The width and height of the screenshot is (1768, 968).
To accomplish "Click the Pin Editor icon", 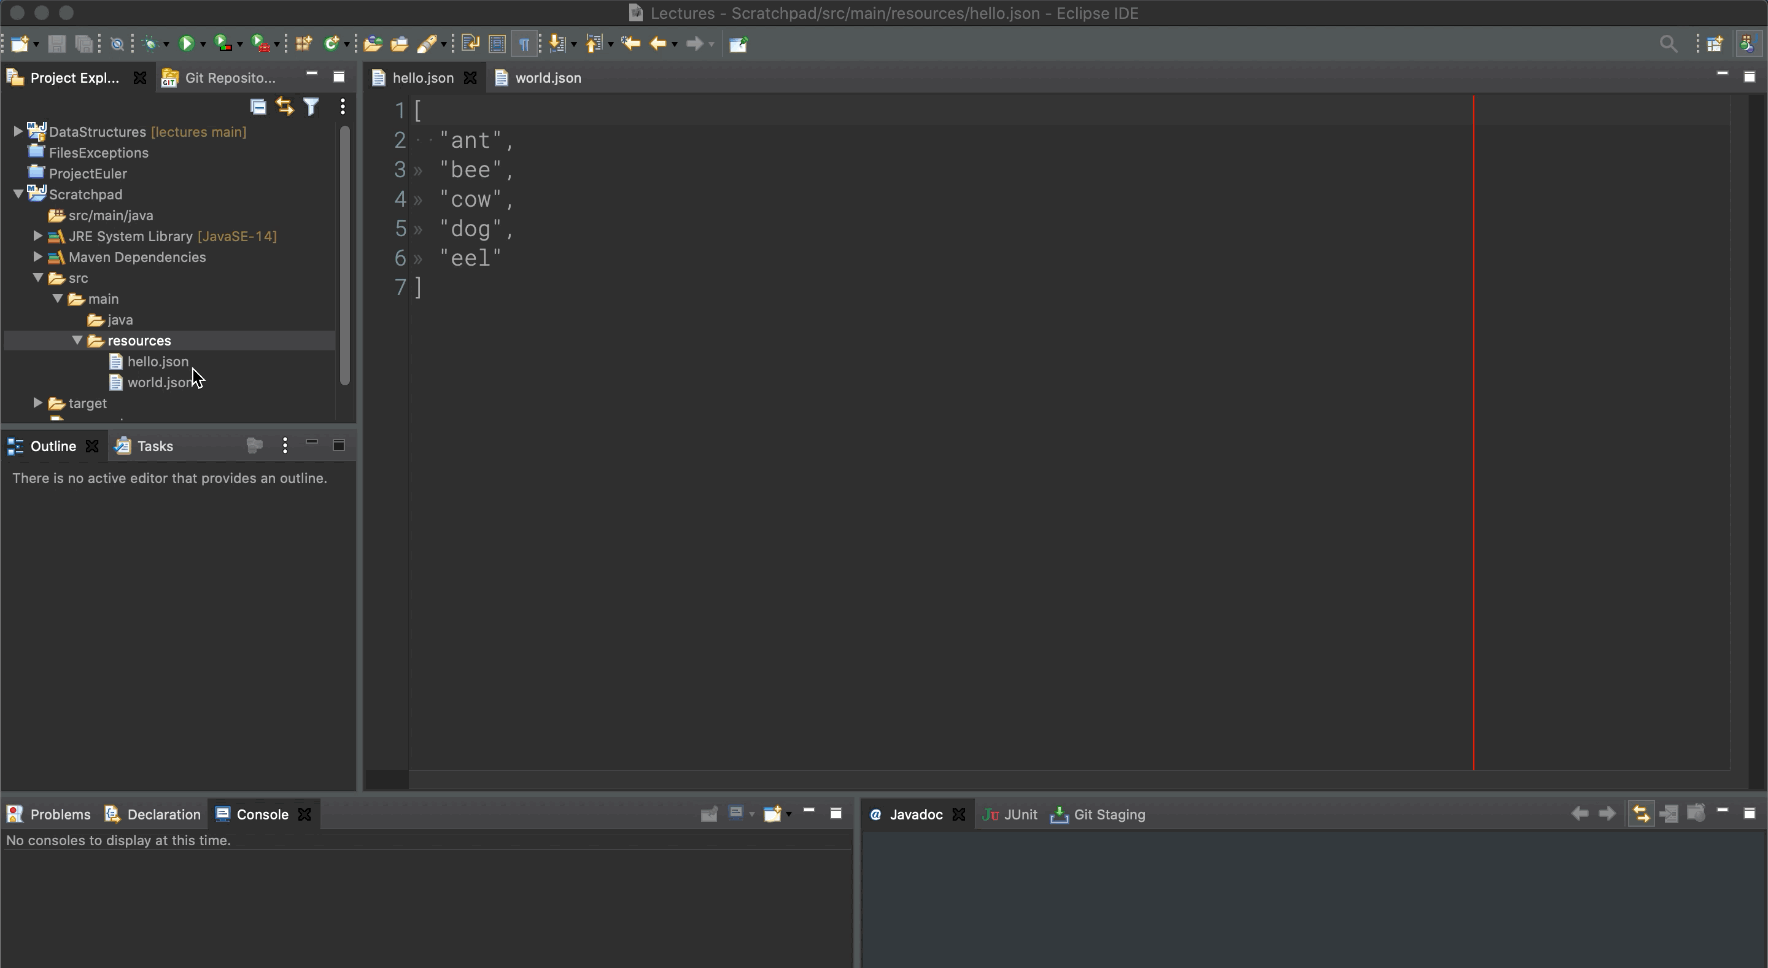I will [739, 44].
